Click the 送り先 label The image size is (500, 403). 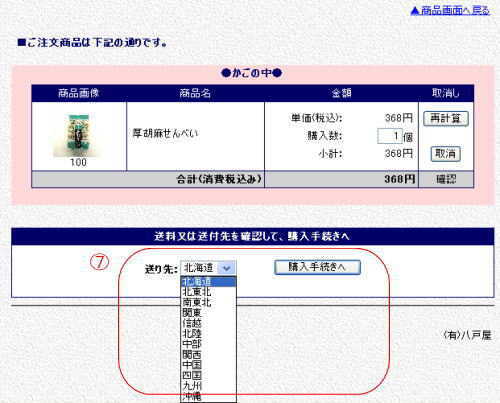tap(161, 269)
